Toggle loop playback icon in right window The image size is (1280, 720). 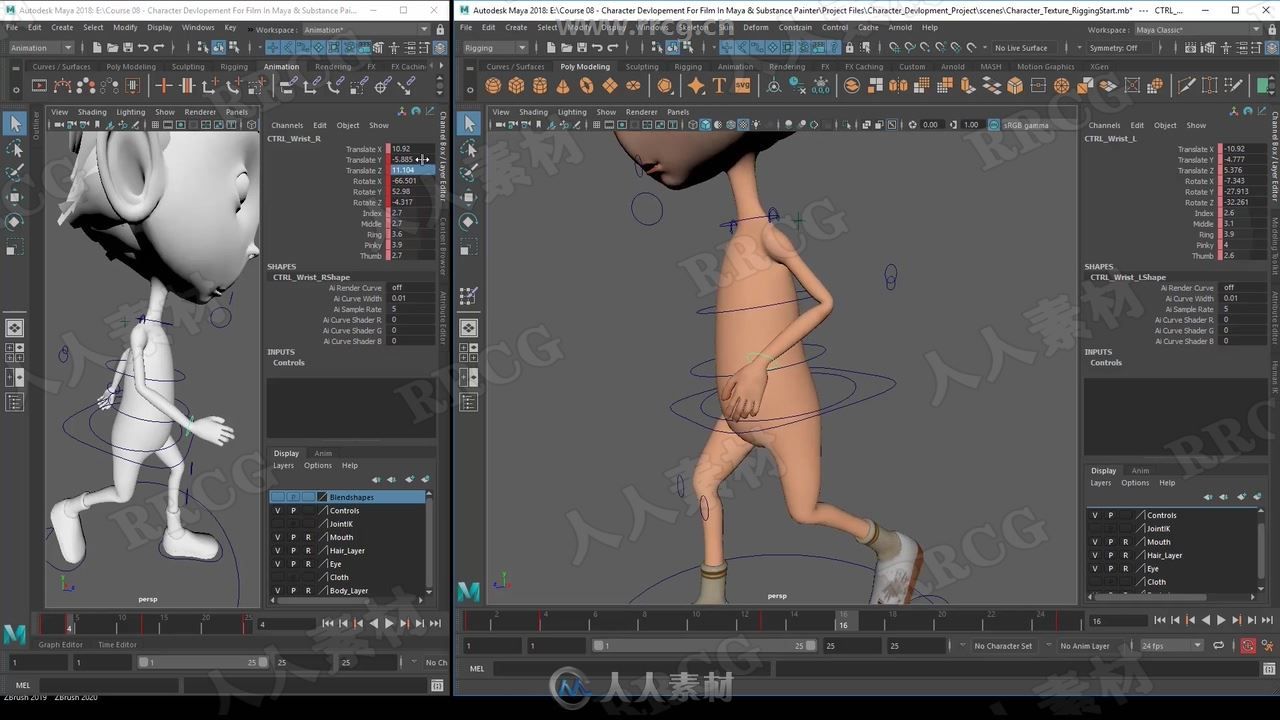(1220, 646)
